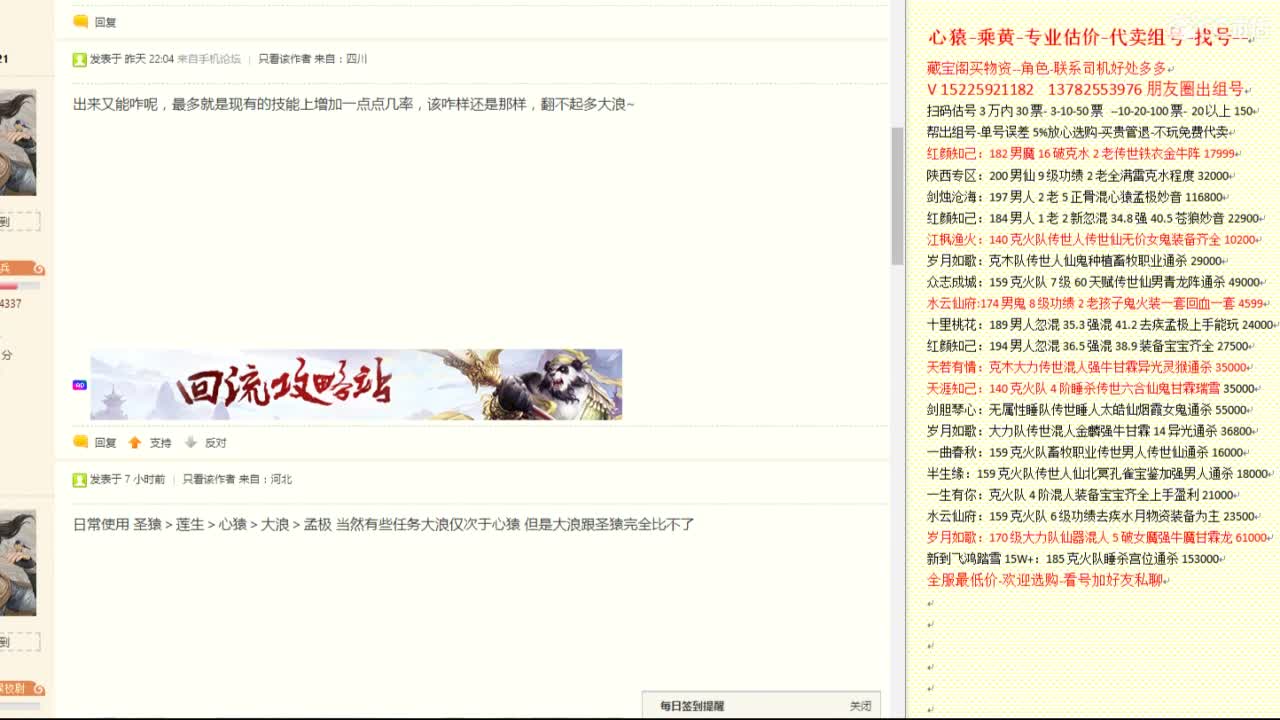
Task: Click the 回复 link above the 四川 post
Action: [105, 22]
